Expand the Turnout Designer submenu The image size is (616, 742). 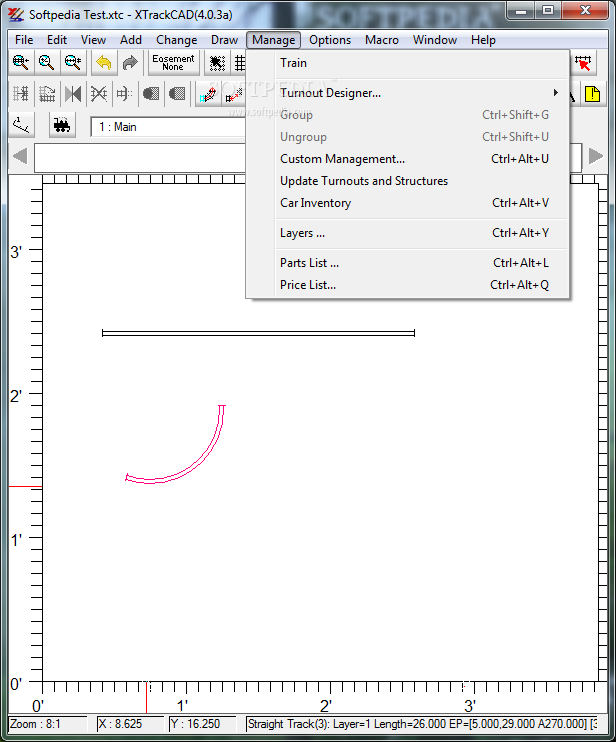pyautogui.click(x=407, y=93)
